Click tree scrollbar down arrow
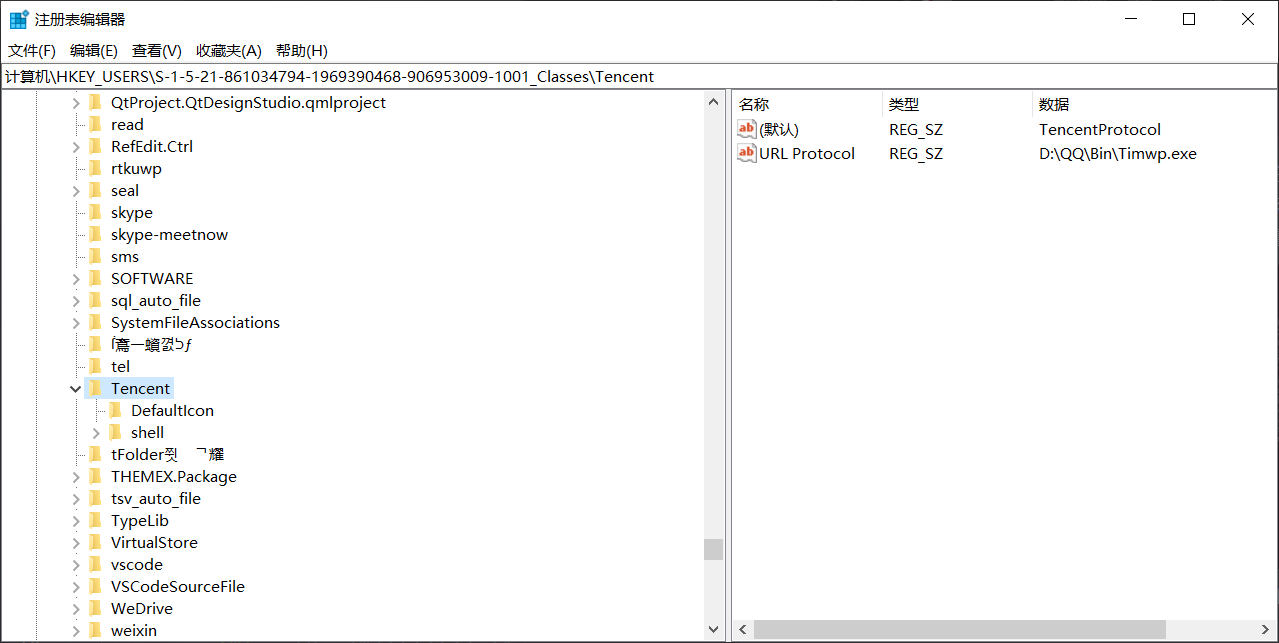 point(713,629)
